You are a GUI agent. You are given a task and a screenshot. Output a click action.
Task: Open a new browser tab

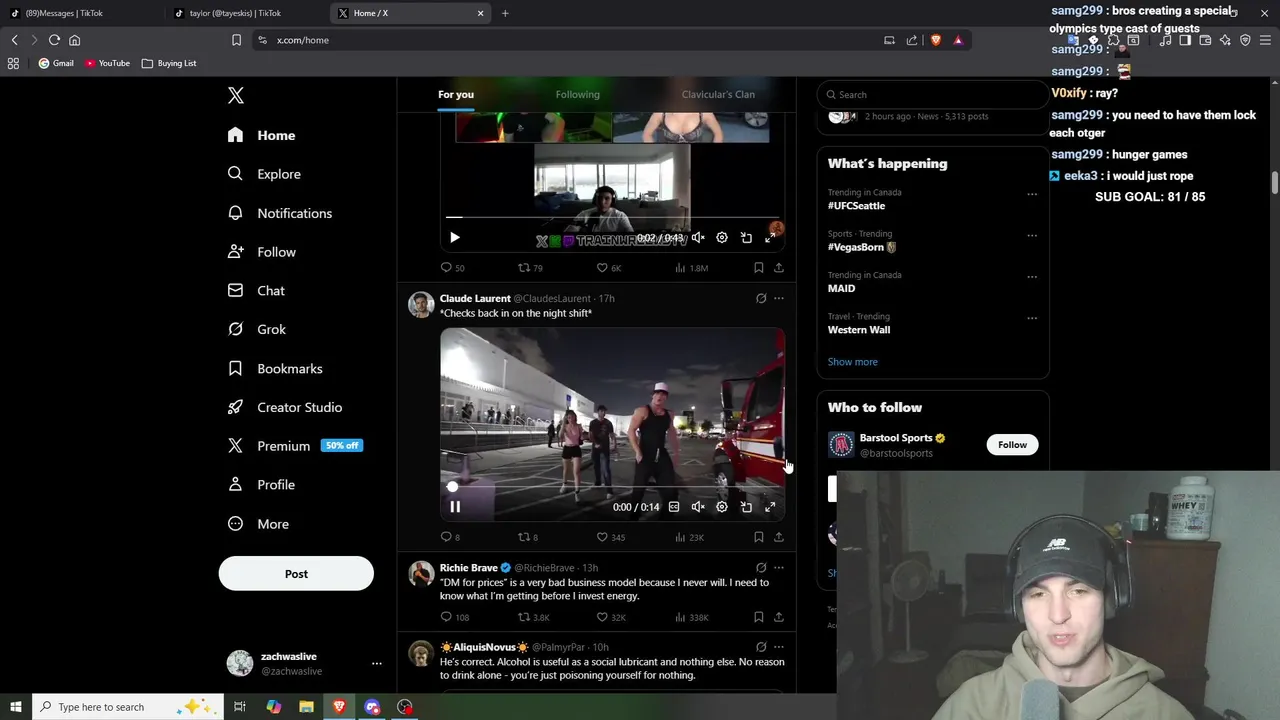coord(505,13)
